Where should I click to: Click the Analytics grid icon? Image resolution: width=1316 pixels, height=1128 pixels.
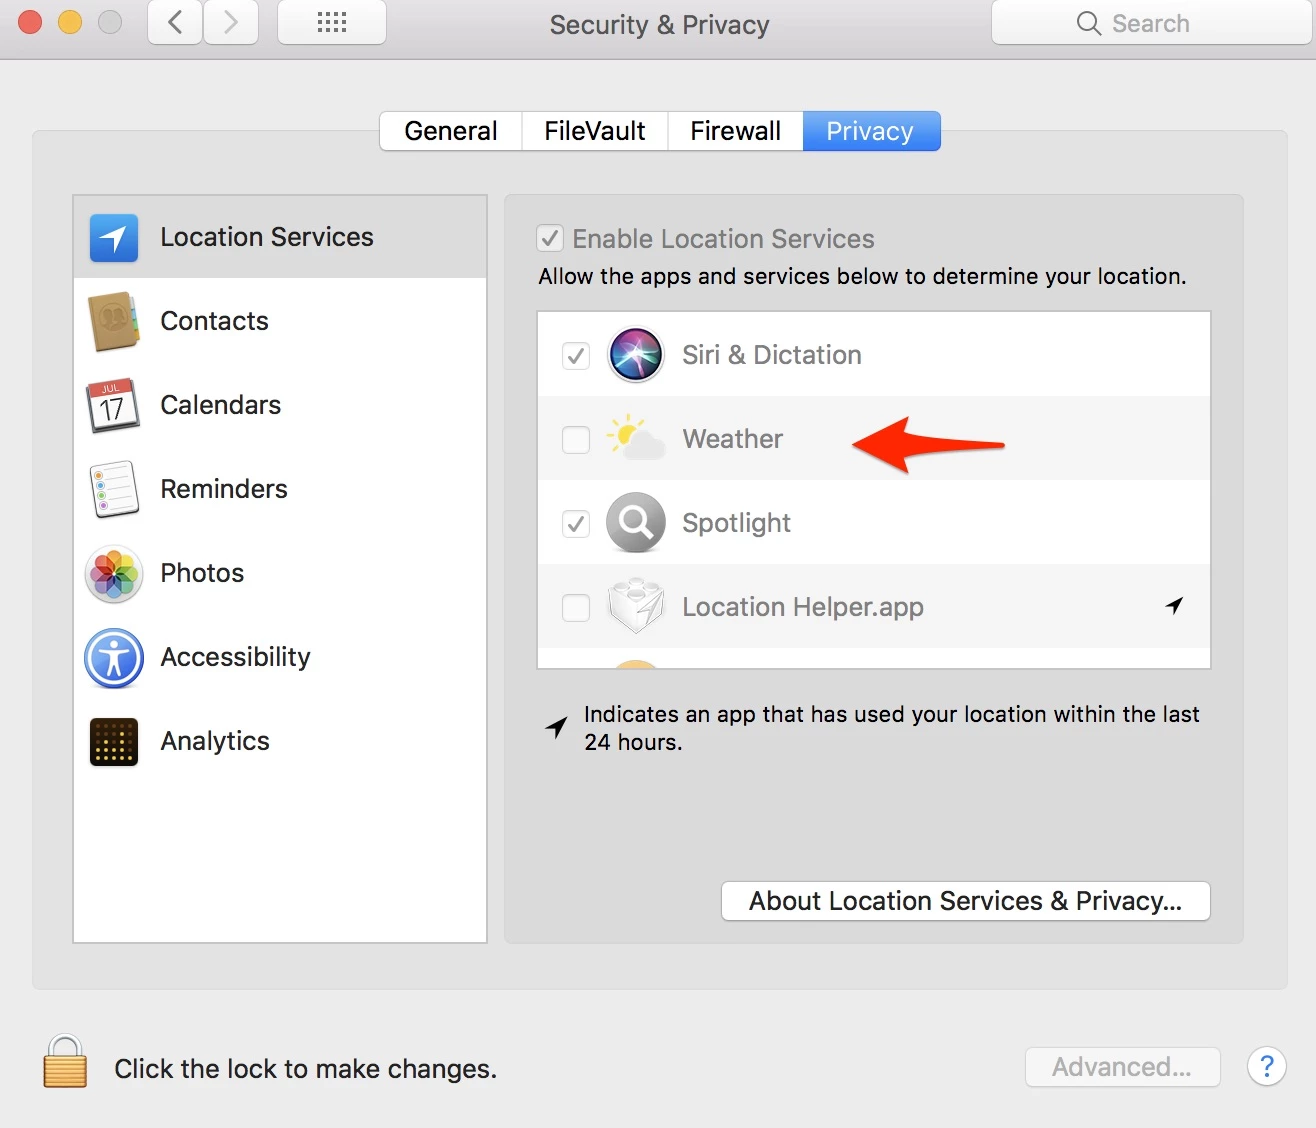[x=114, y=742]
